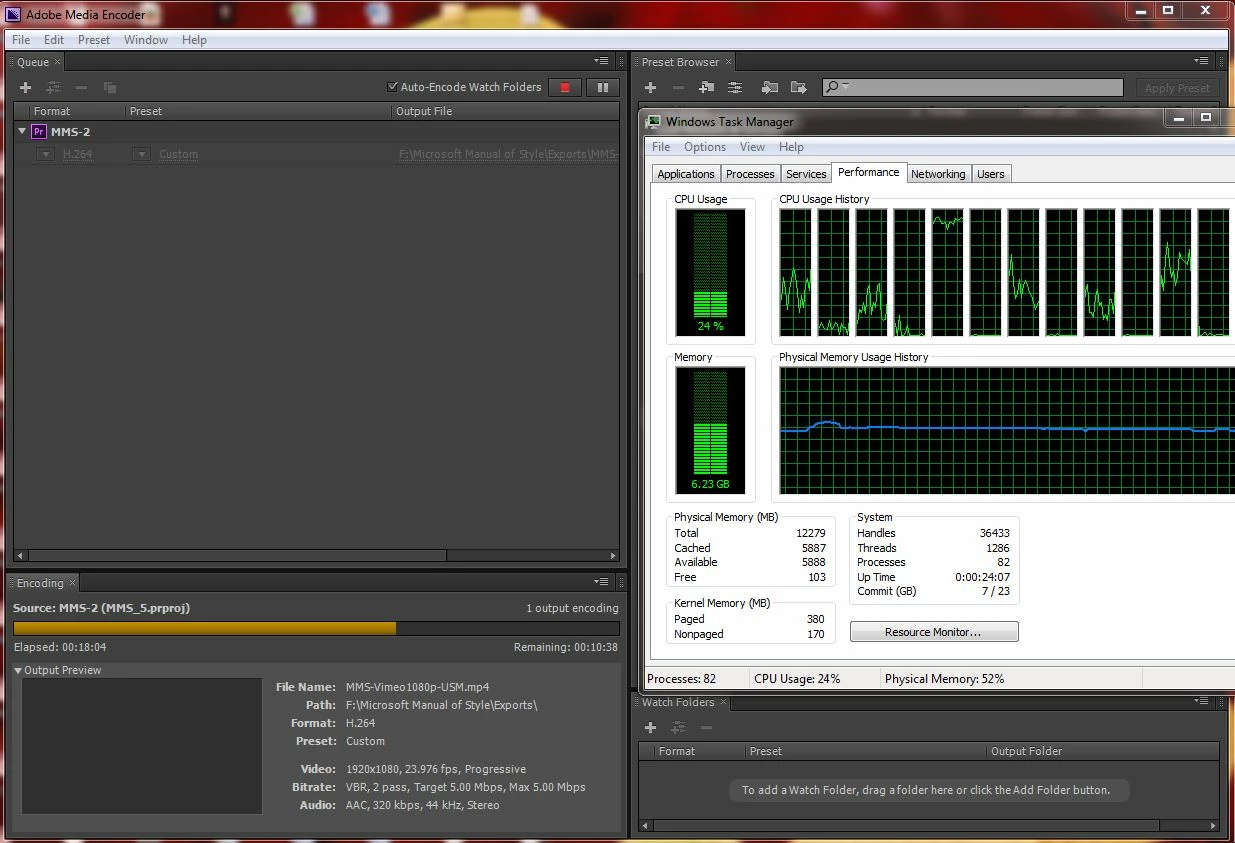The width and height of the screenshot is (1235, 843).
Task: Click the Format column header in Queue
Action: coord(52,111)
